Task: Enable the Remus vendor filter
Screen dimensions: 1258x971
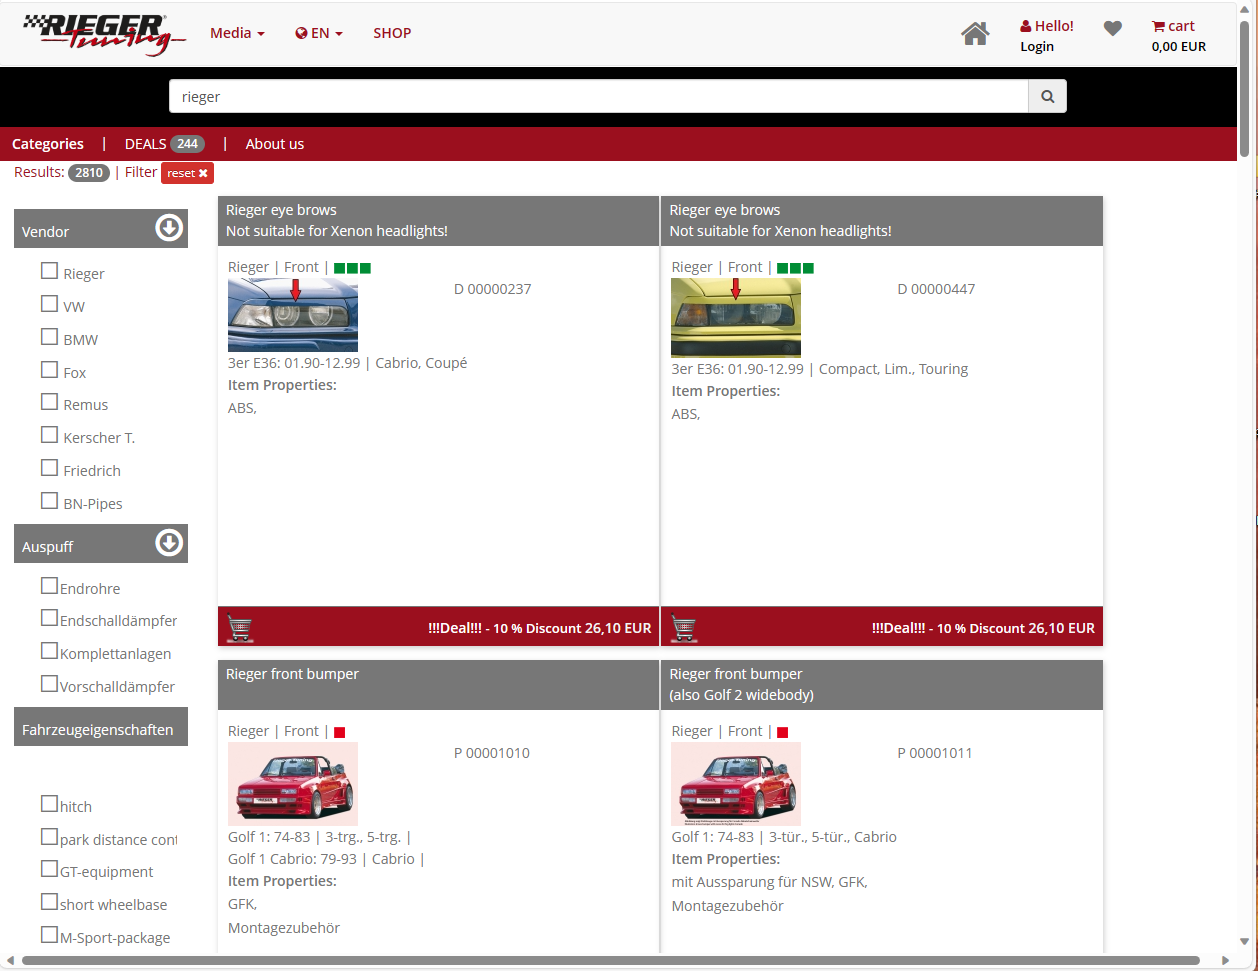Action: coord(49,402)
